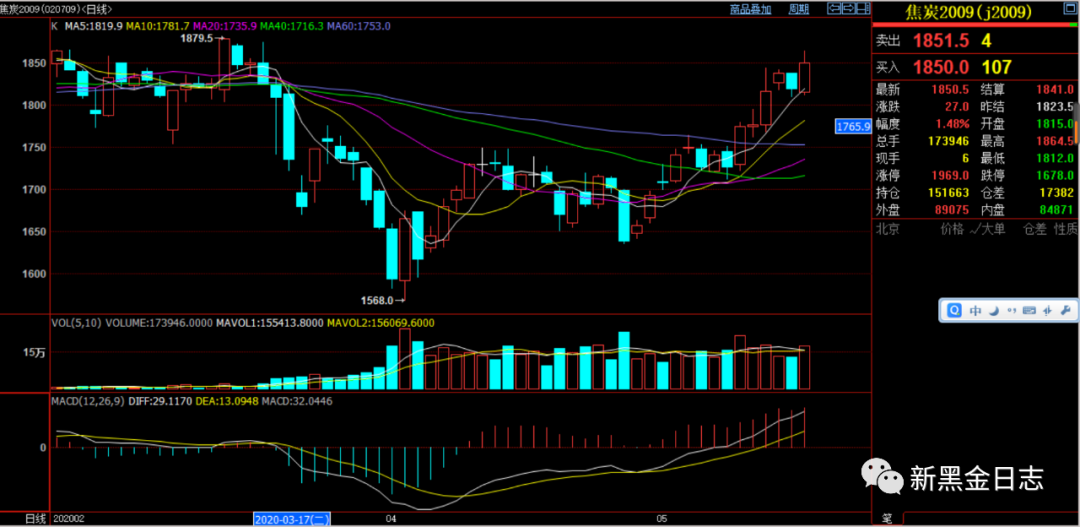Screen dimensions: 1080x527
Task: Click 北京 time column header
Action: (x=887, y=229)
